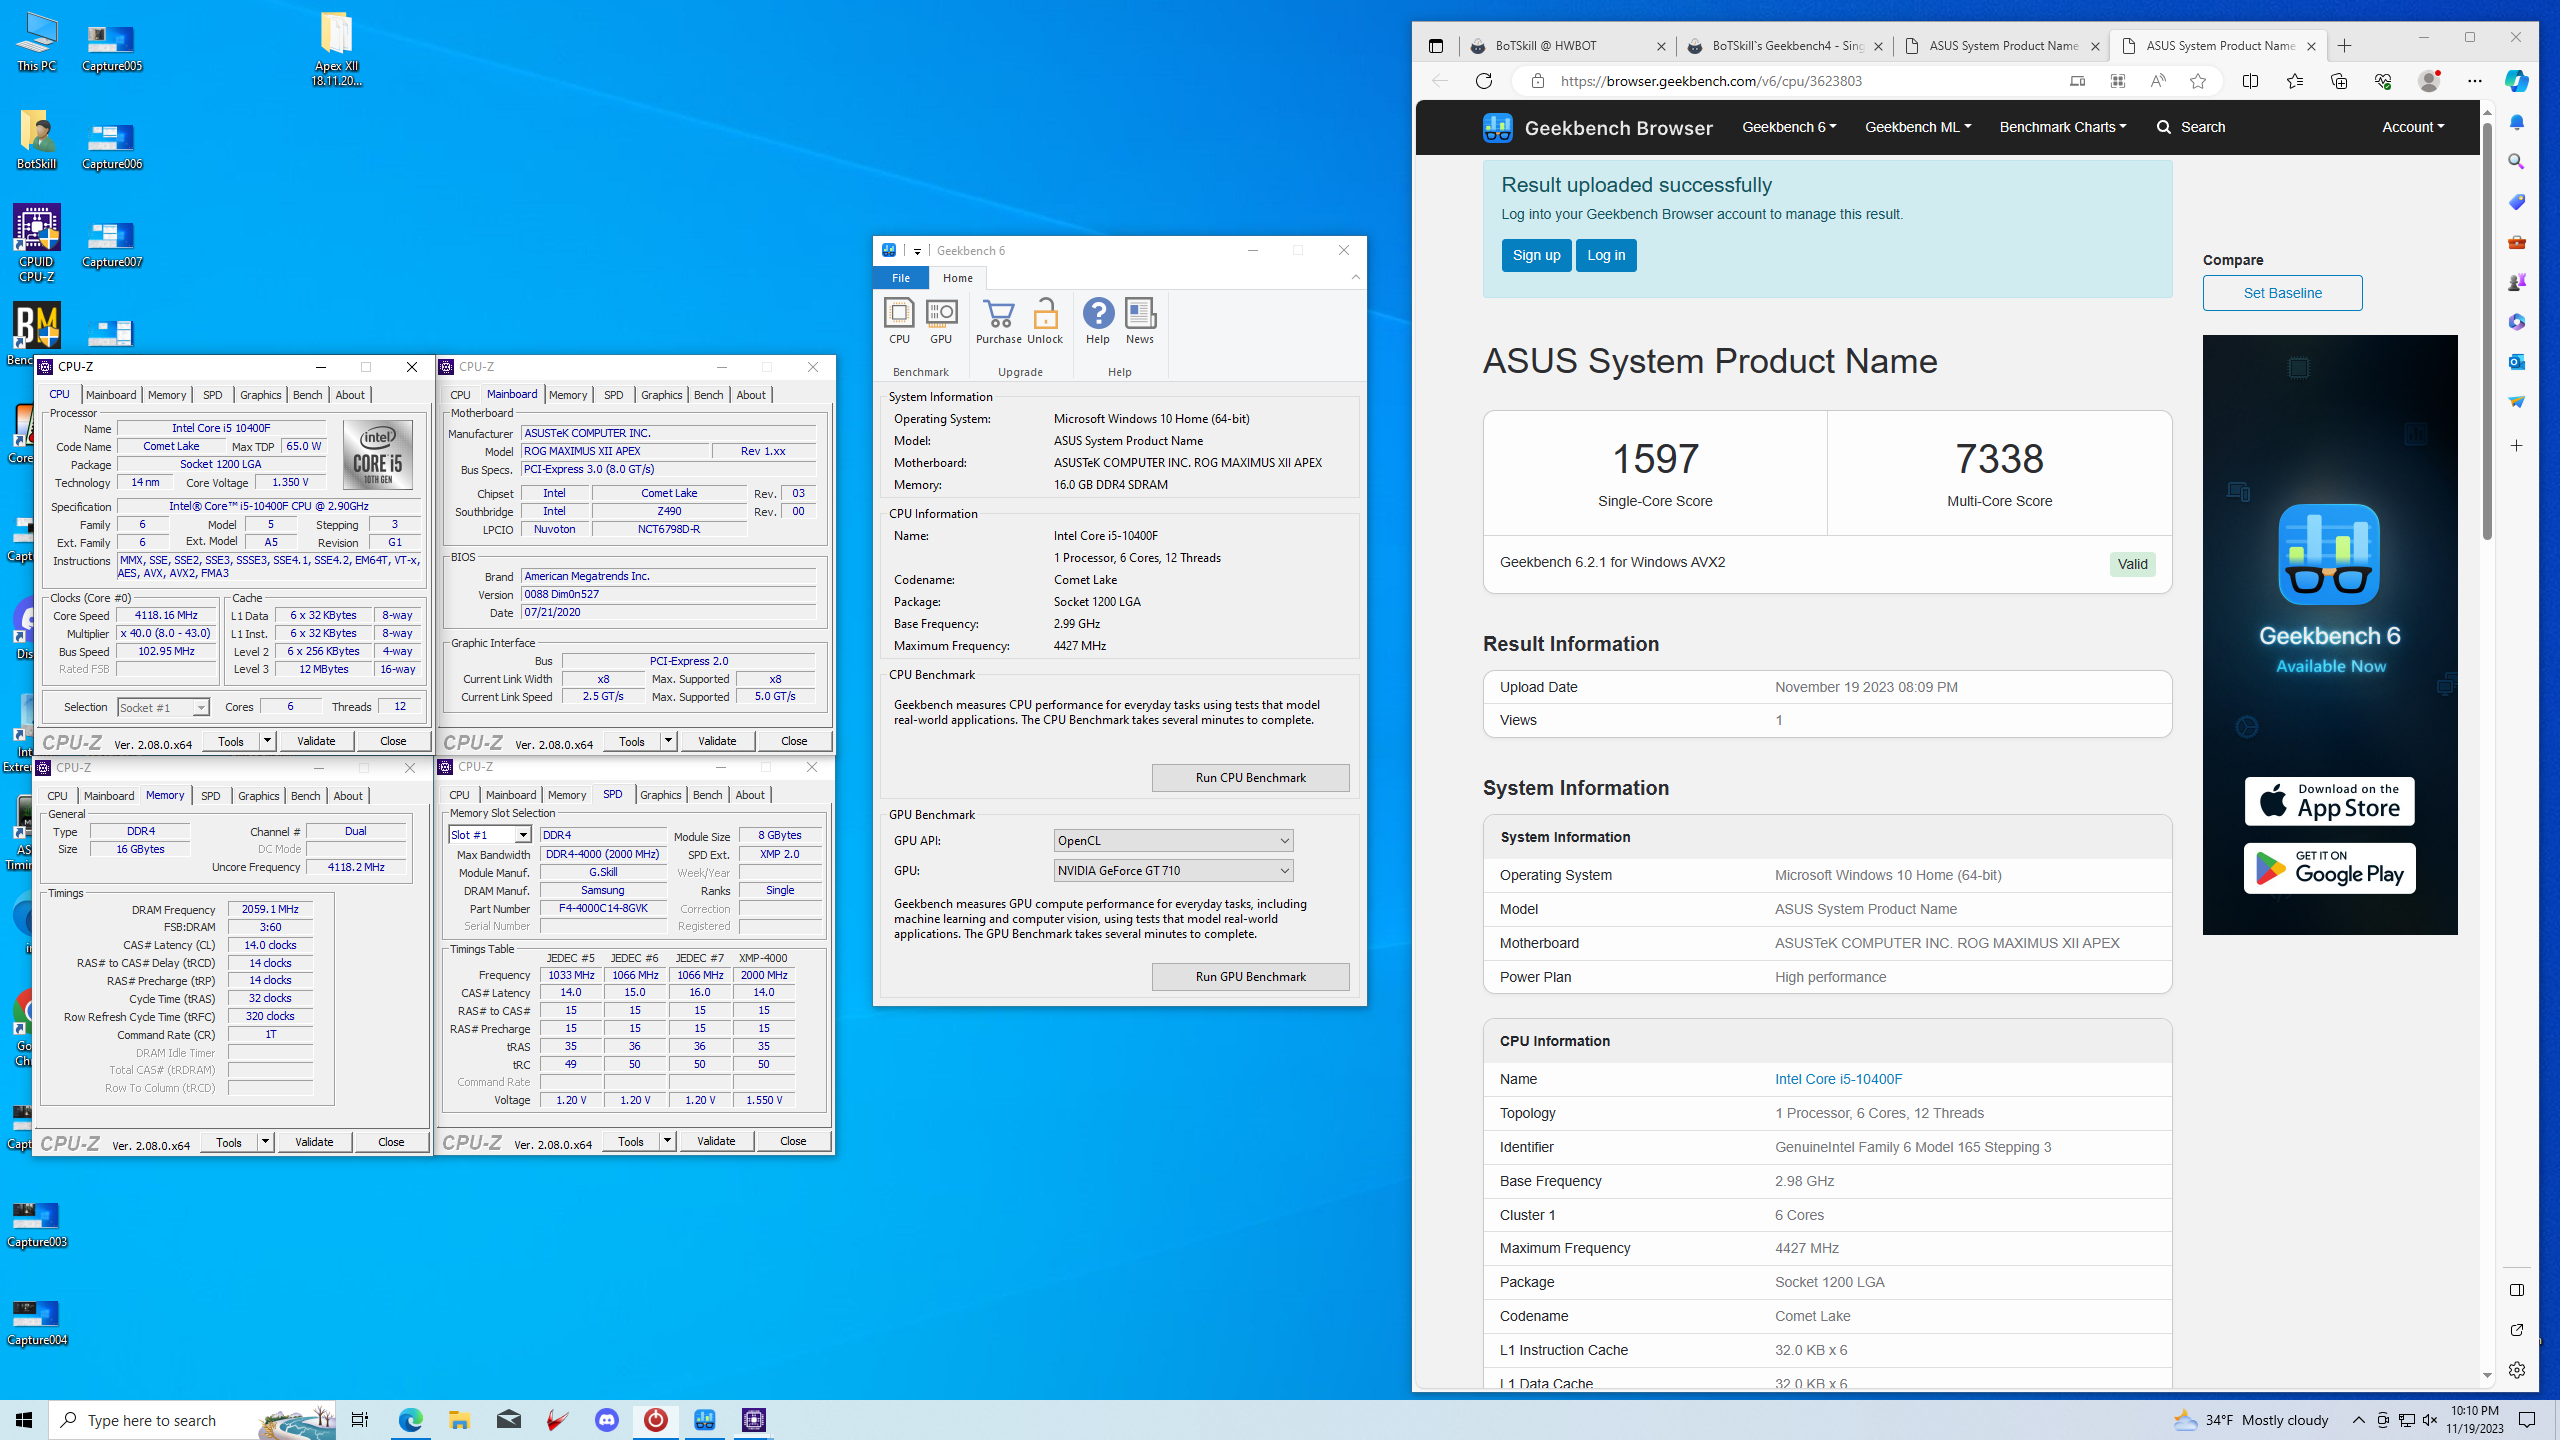Toggle split screen in Edge toolbar
This screenshot has height=1440, width=2560.
tap(2250, 81)
